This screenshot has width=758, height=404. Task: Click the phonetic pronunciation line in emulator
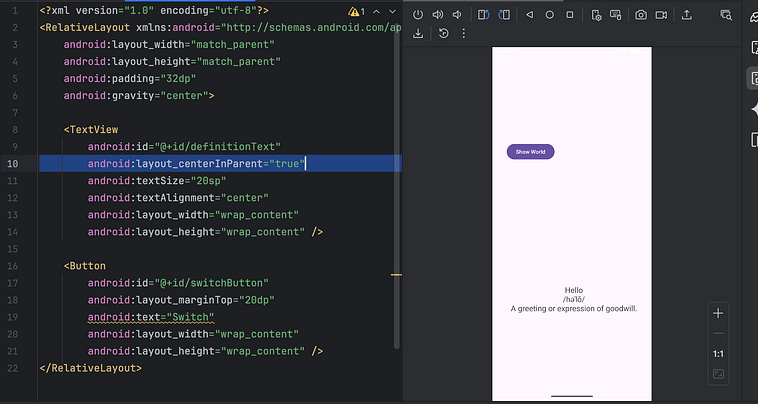point(574,300)
